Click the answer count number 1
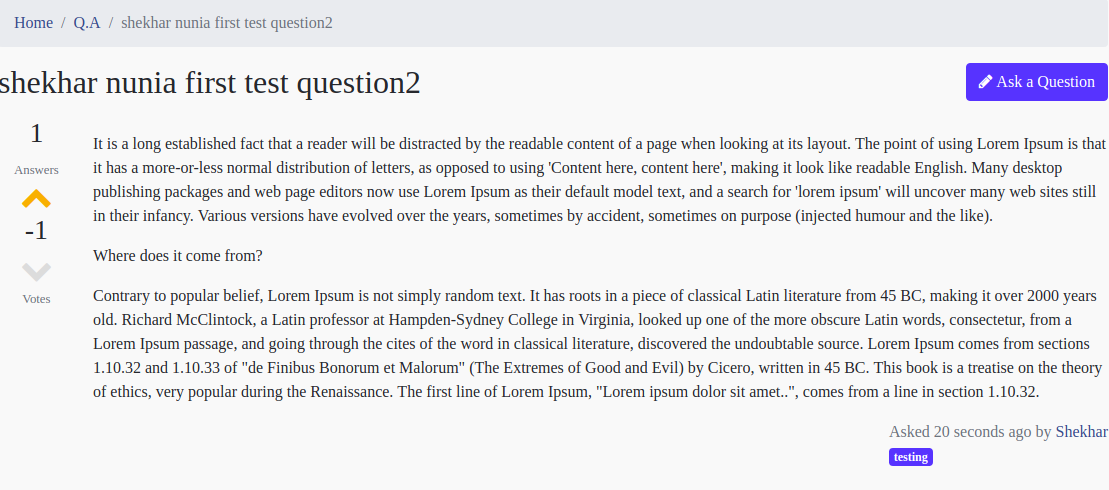The height and width of the screenshot is (490, 1109). click(36, 134)
